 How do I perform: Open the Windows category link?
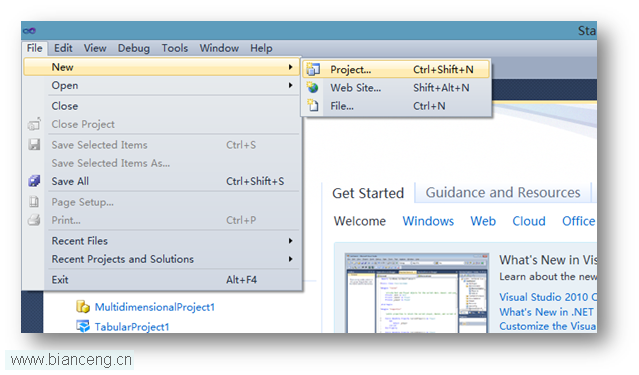[428, 221]
